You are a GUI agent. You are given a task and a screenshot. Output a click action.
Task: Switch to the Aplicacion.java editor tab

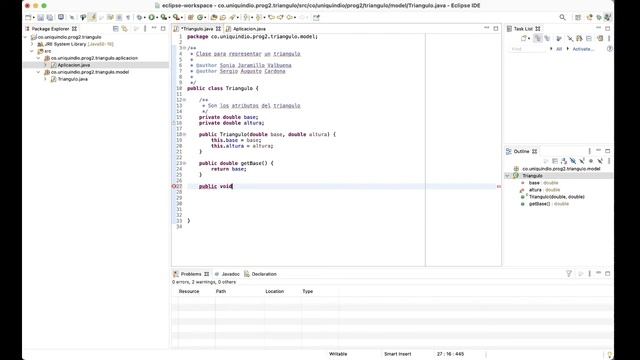coord(246,29)
